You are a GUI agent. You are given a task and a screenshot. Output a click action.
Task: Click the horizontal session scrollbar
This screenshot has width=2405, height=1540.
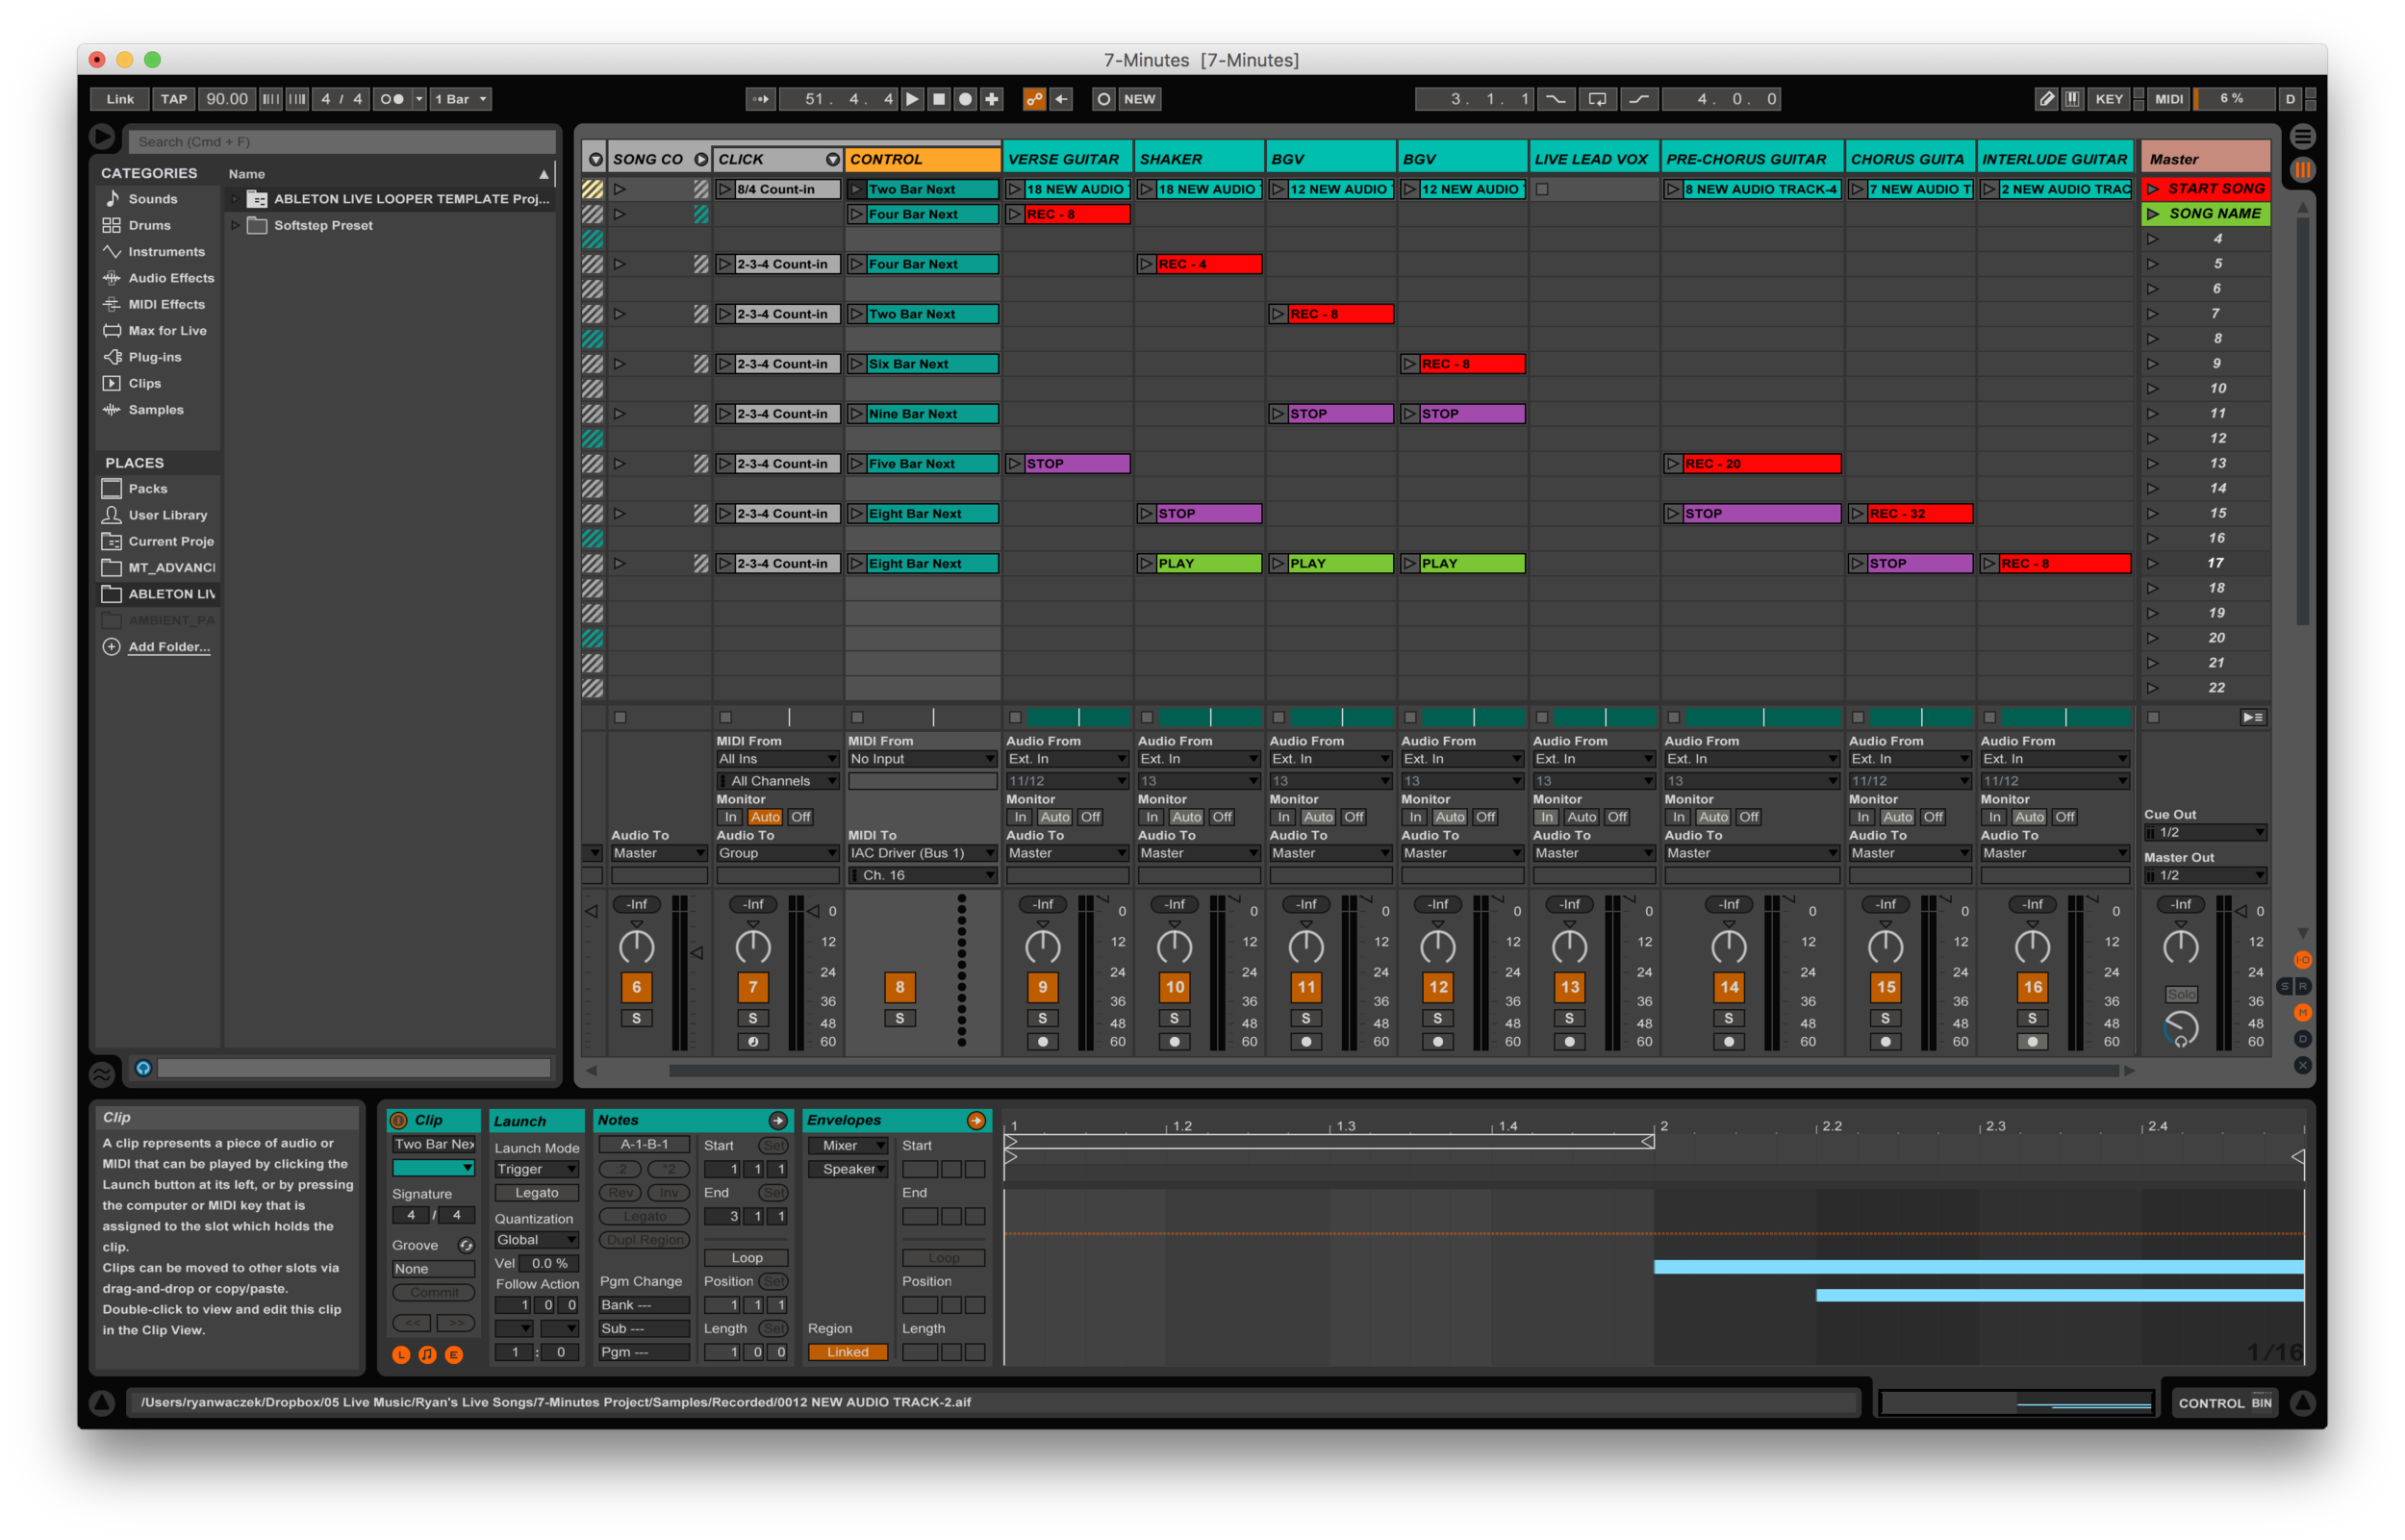[1393, 1071]
